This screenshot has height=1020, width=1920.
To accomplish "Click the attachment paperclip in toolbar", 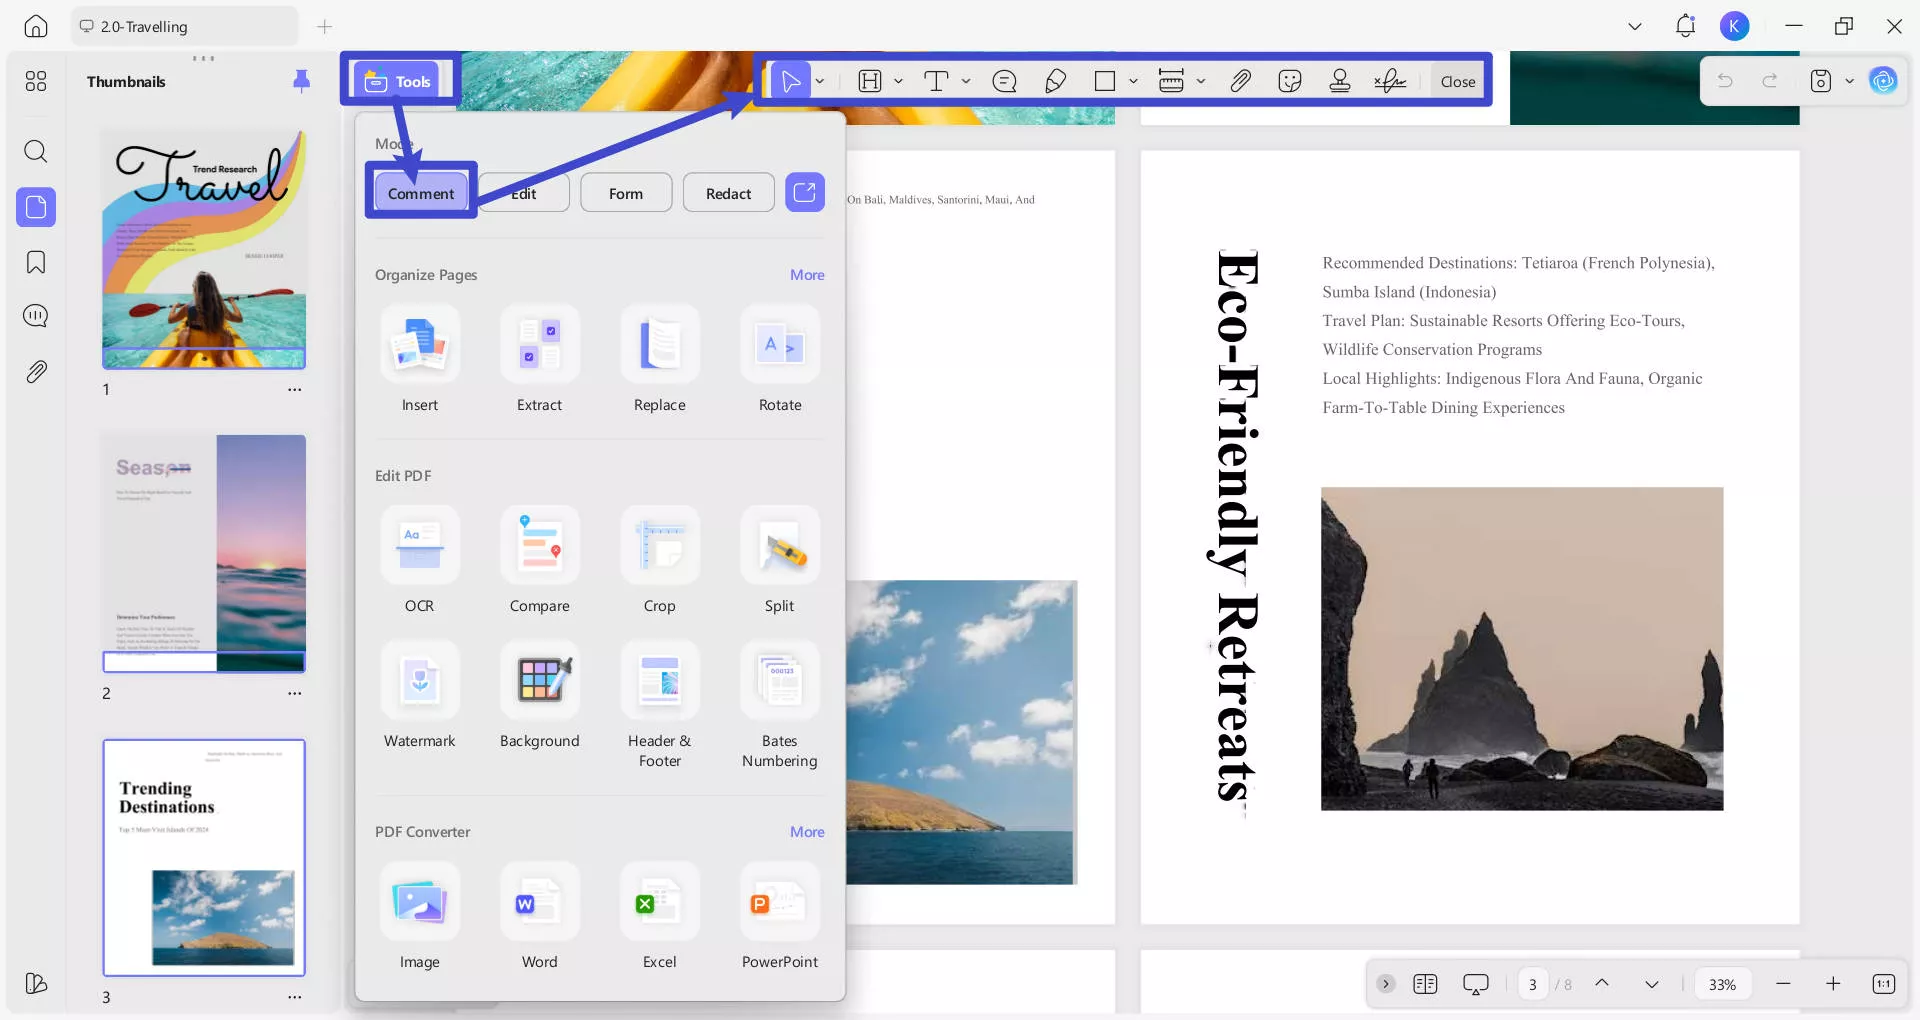I will pos(1240,81).
